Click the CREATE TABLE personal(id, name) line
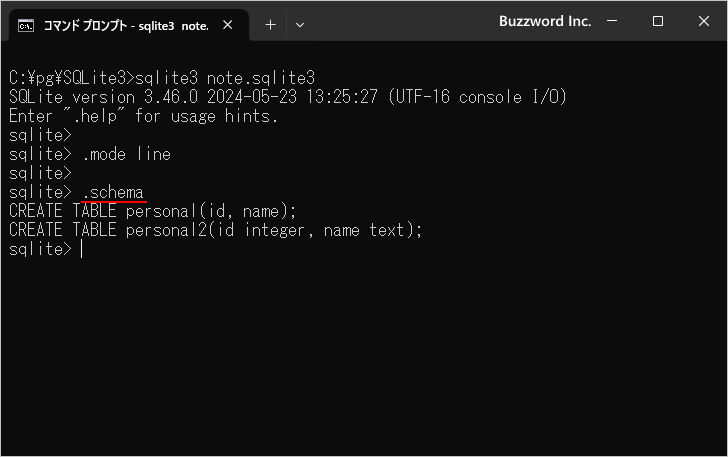Screen dimensions: 728x457 point(153,211)
